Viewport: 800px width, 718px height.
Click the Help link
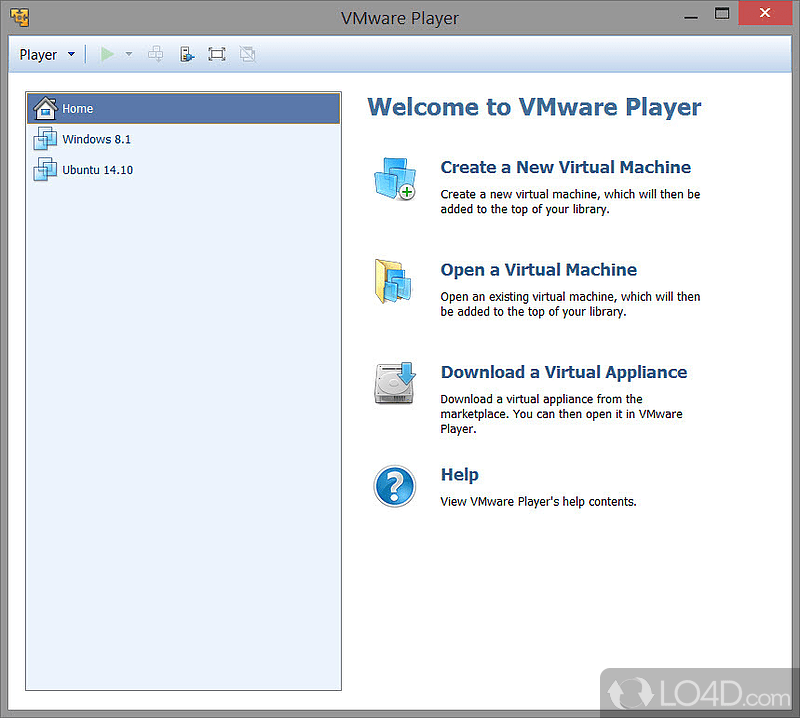pos(459,475)
